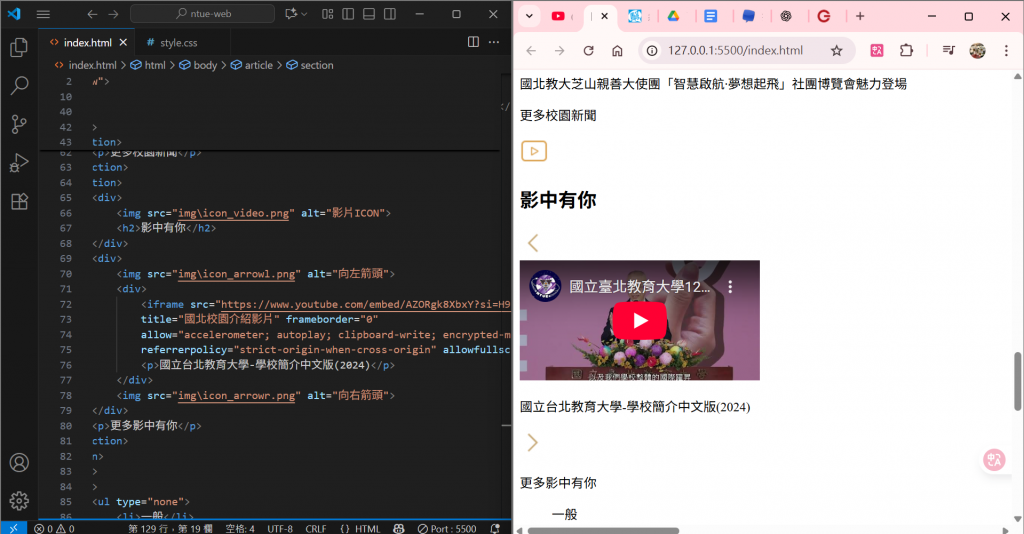Screen dimensions: 1024x534
Task: Click the right arrow image on the page
Action: click(533, 443)
